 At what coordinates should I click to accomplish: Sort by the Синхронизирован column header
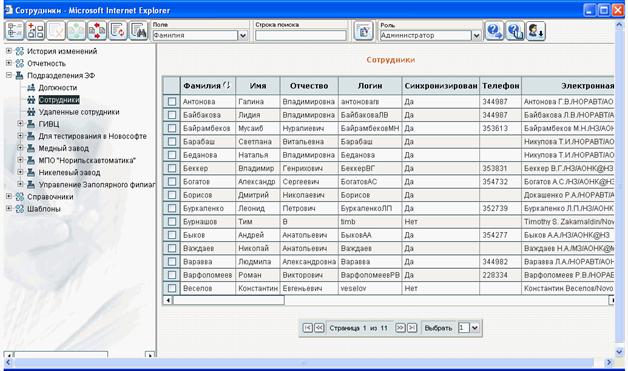point(441,86)
